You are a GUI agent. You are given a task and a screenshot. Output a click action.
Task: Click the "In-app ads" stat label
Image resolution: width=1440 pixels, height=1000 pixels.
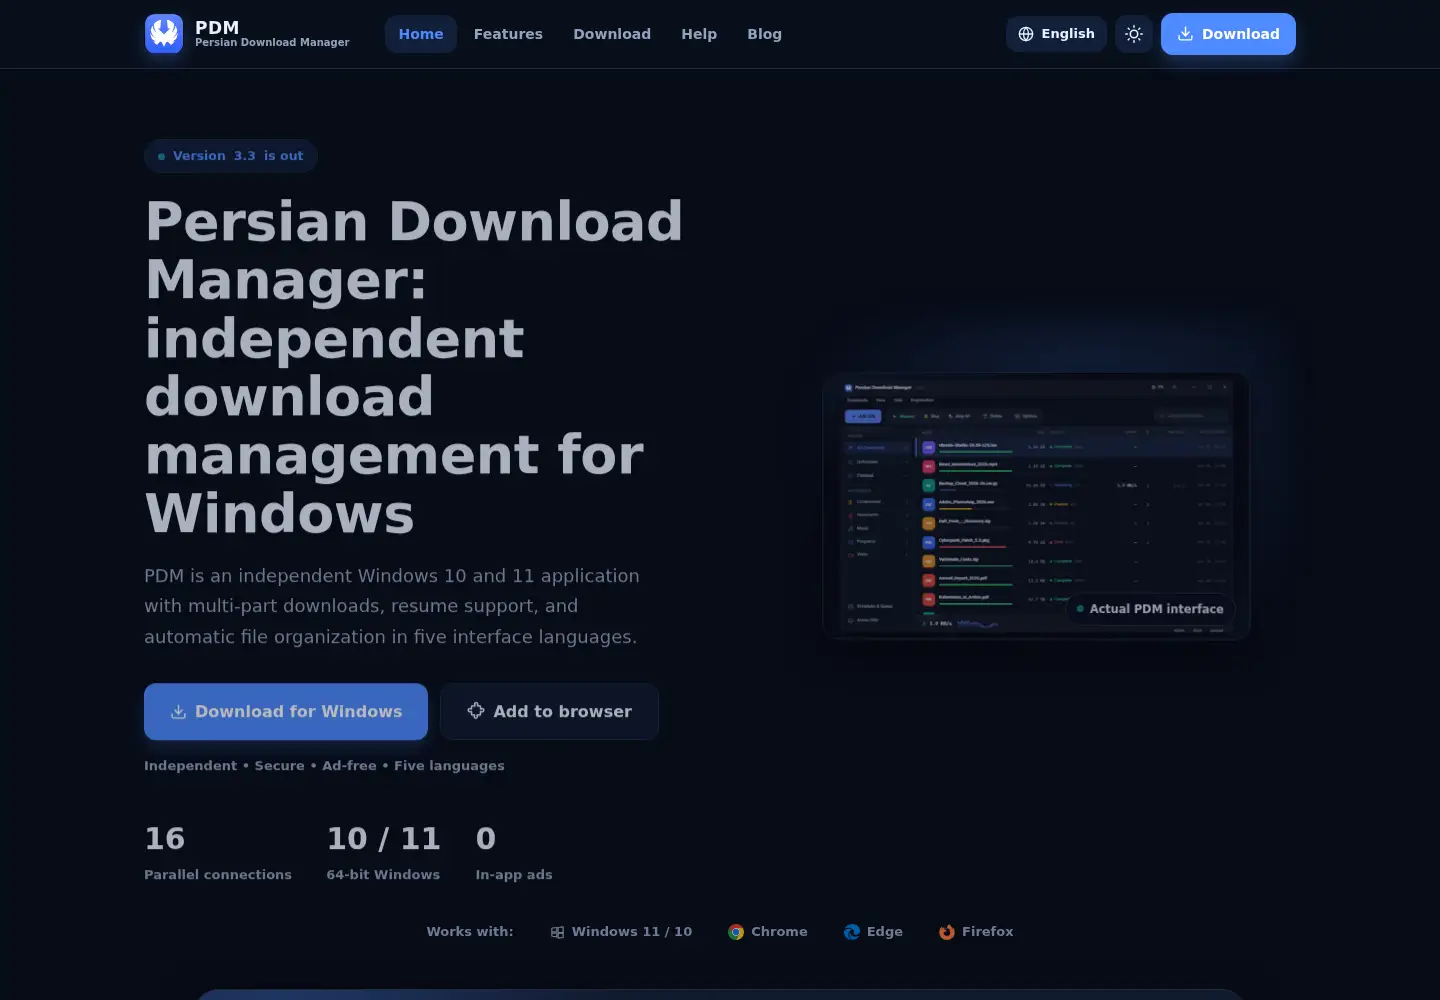point(514,875)
